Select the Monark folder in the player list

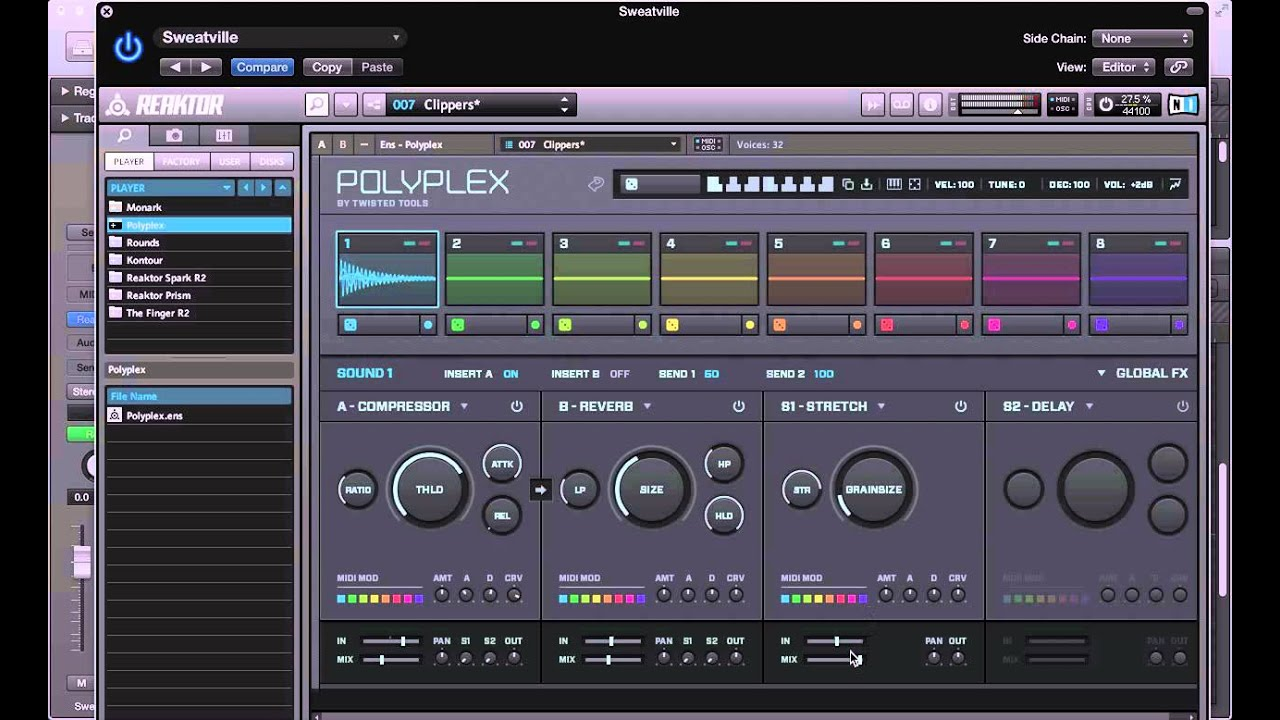144,207
